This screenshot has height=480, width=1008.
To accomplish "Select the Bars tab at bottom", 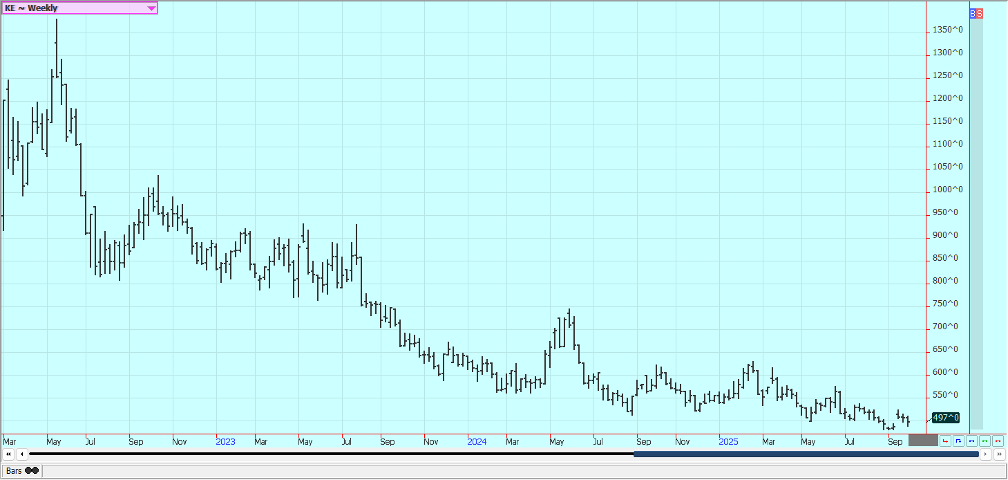I will pyautogui.click(x=16, y=470).
